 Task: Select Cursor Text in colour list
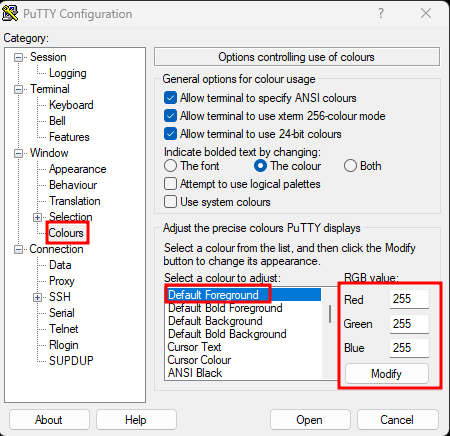[243, 347]
